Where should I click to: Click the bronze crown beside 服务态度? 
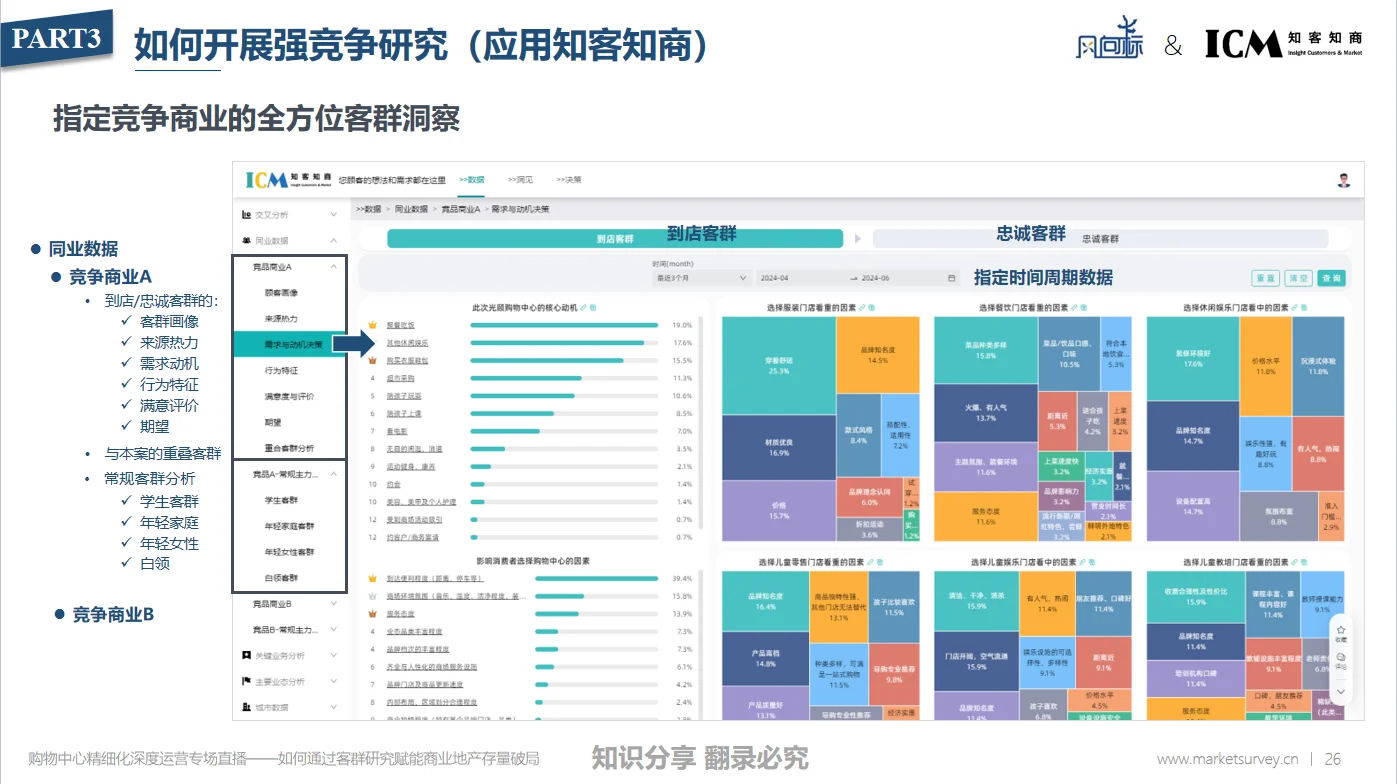tap(371, 614)
